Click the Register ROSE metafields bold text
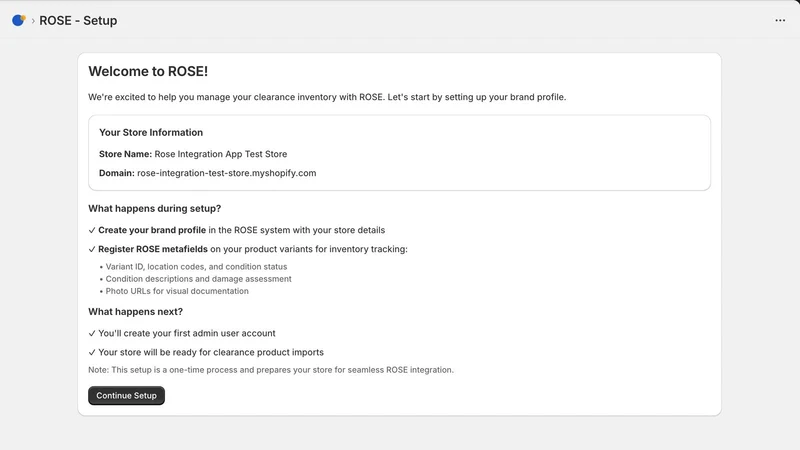The width and height of the screenshot is (800, 450). [153, 249]
